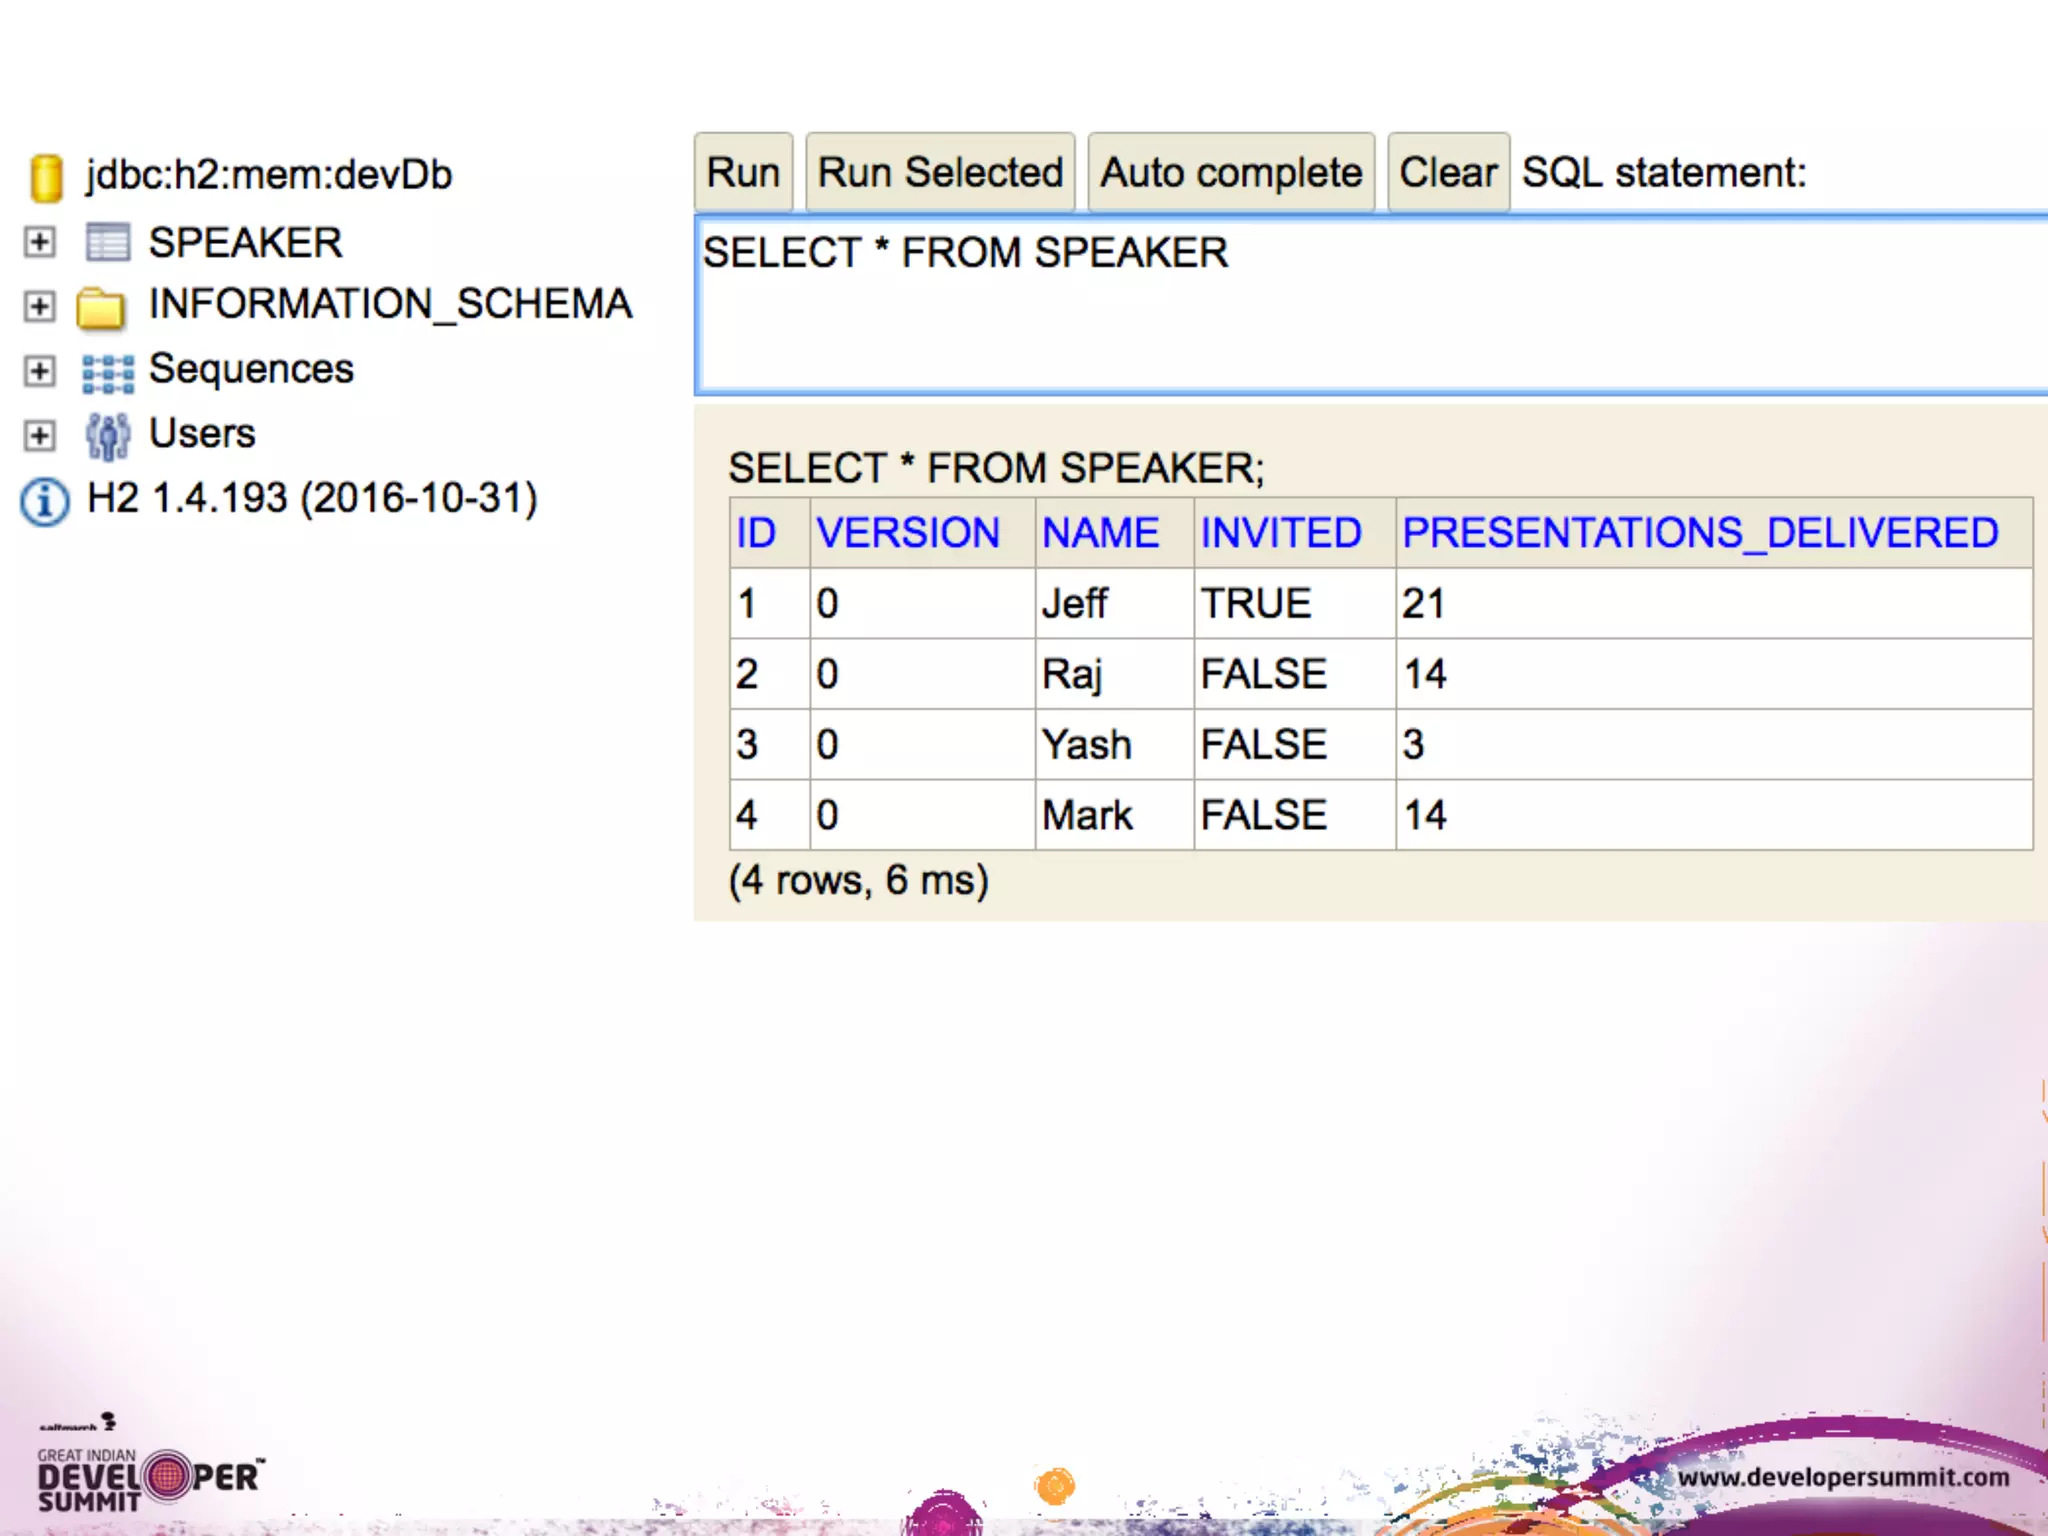Image resolution: width=2048 pixels, height=1536 pixels.
Task: Click the Sequences grid icon
Action: pos(107,372)
